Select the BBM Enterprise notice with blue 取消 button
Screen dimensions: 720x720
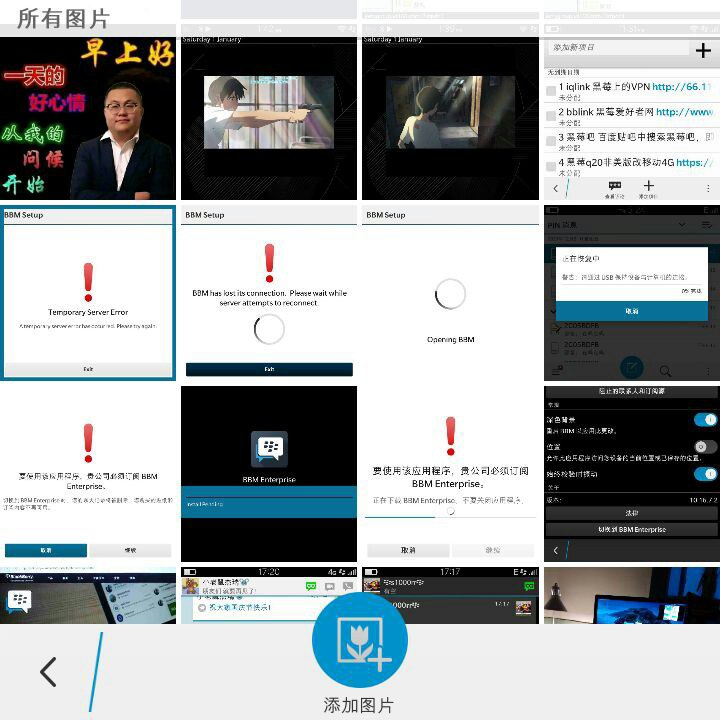pos(88,474)
